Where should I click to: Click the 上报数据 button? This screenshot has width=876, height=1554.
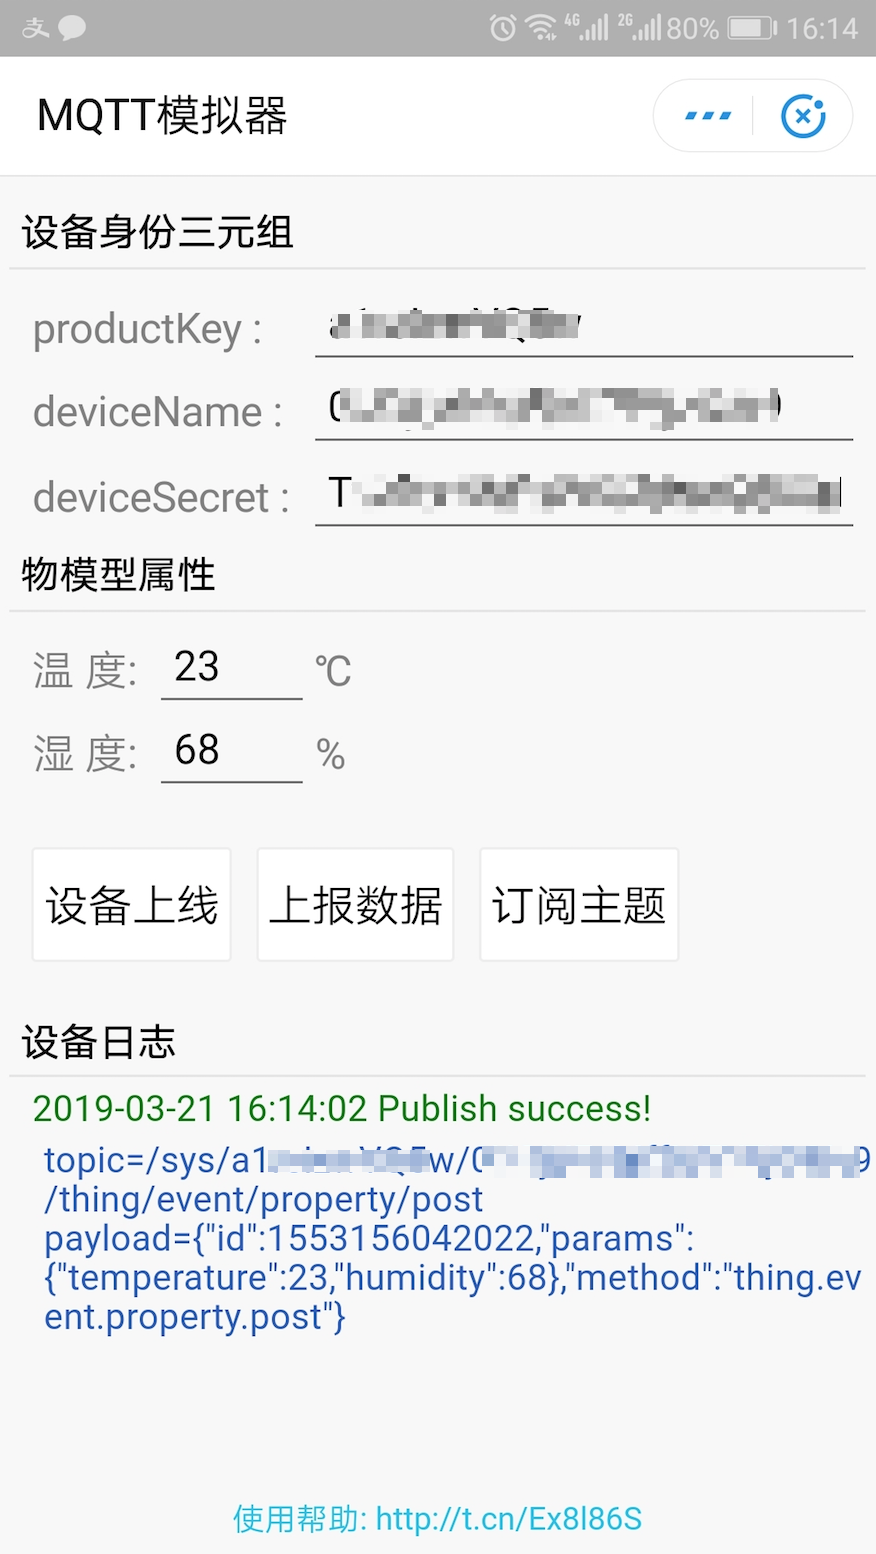point(355,905)
